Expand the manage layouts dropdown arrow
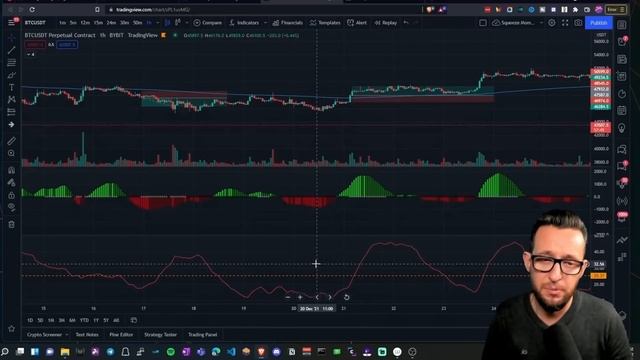 tap(541, 23)
